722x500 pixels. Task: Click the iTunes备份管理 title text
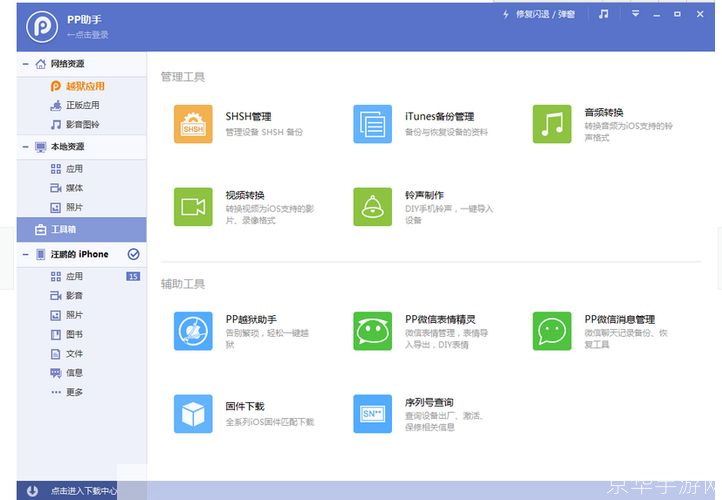(439, 116)
